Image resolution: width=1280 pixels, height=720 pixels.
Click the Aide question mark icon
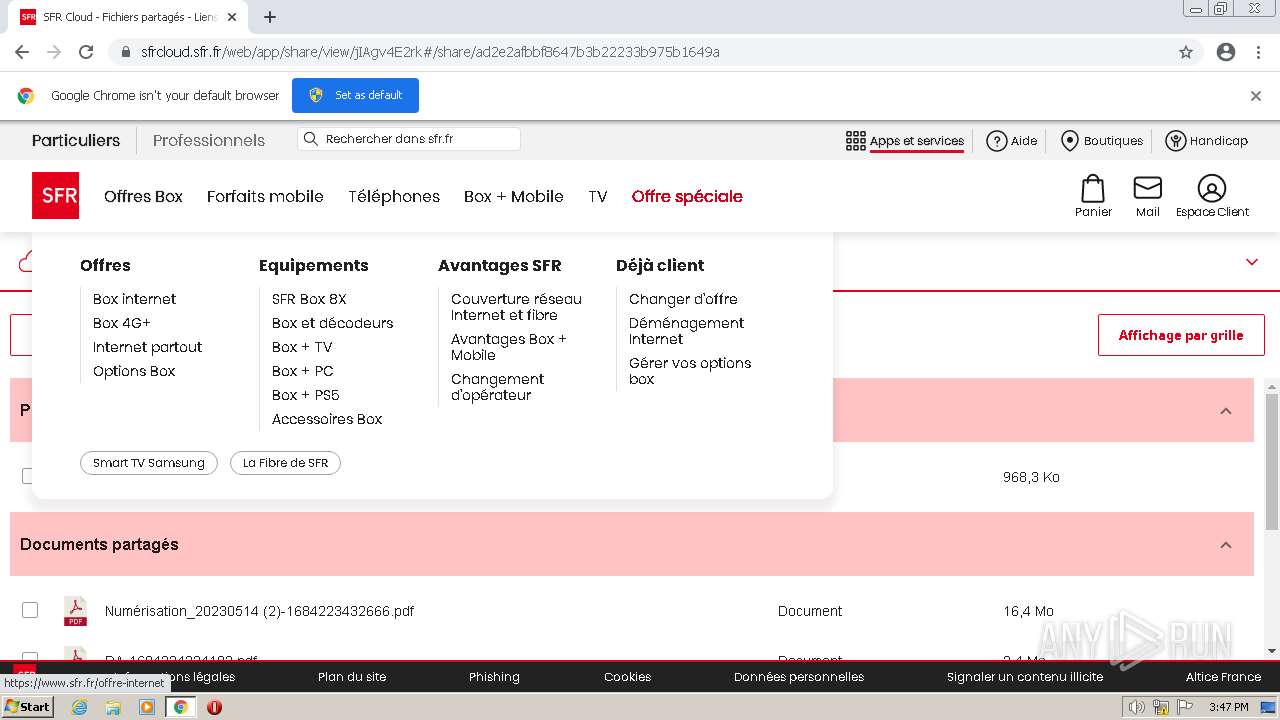(996, 141)
